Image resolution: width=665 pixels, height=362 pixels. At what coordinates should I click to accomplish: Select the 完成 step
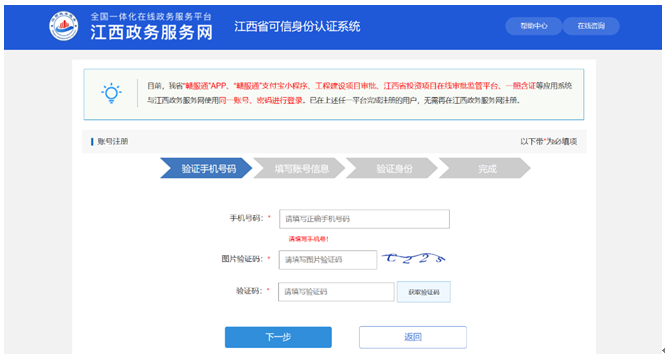485,168
